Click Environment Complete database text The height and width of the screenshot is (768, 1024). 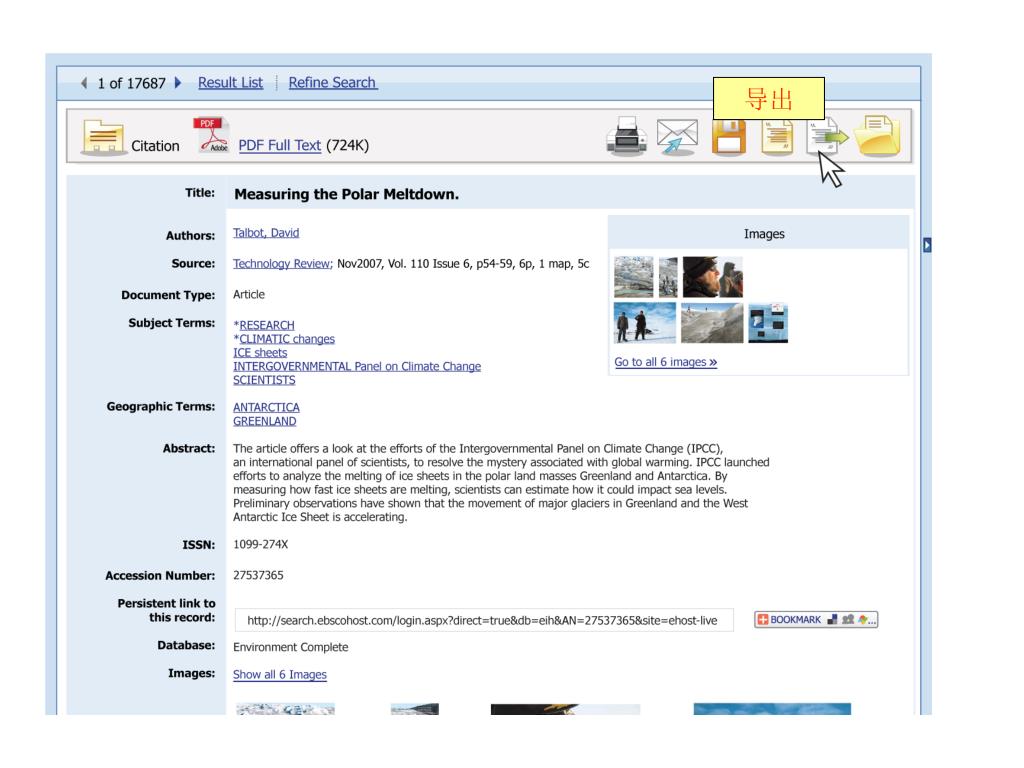coord(291,647)
